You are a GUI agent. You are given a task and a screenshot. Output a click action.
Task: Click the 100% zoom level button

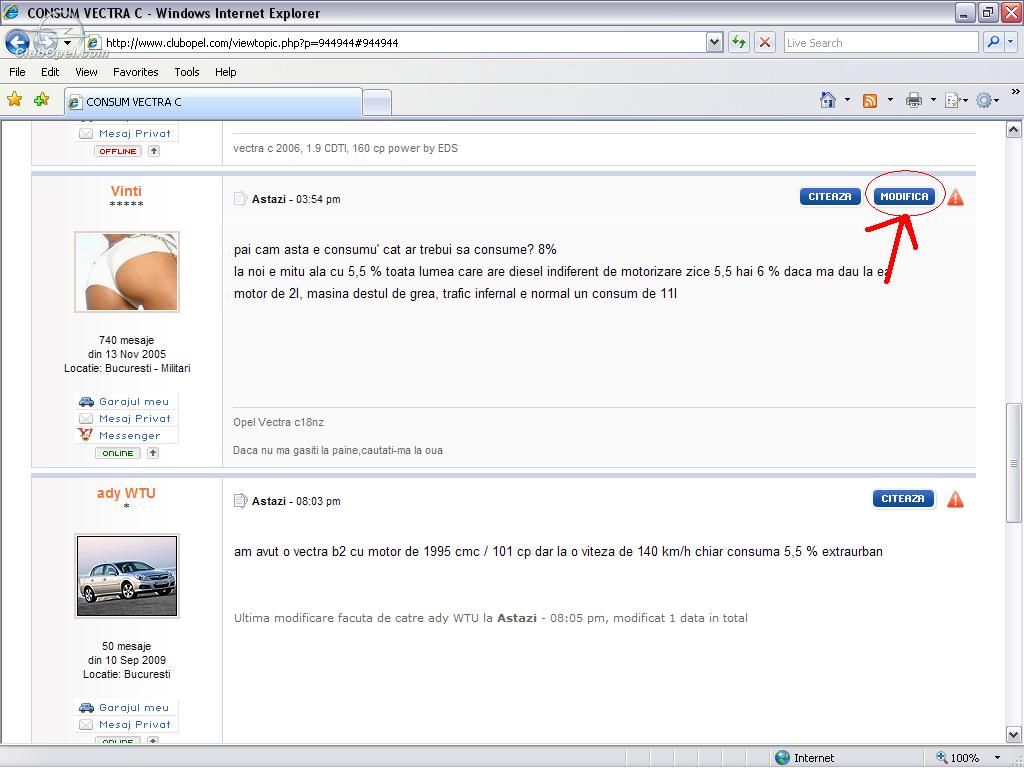958,758
